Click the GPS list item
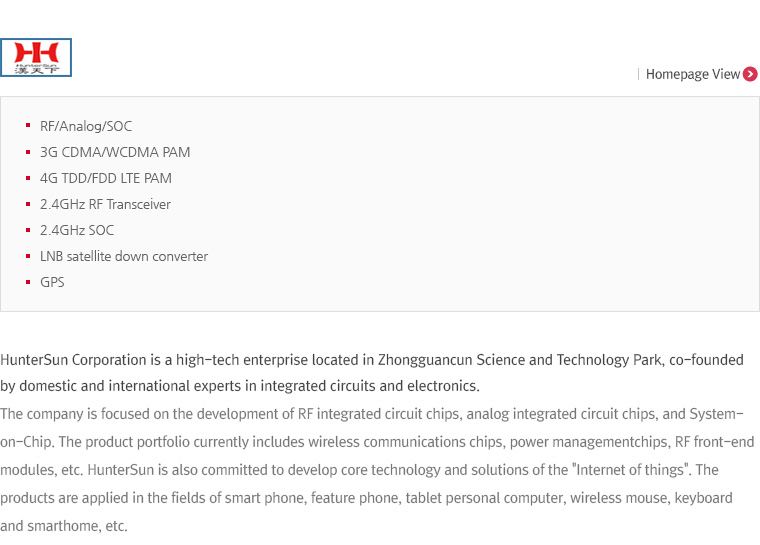The image size is (760, 545). (52, 282)
